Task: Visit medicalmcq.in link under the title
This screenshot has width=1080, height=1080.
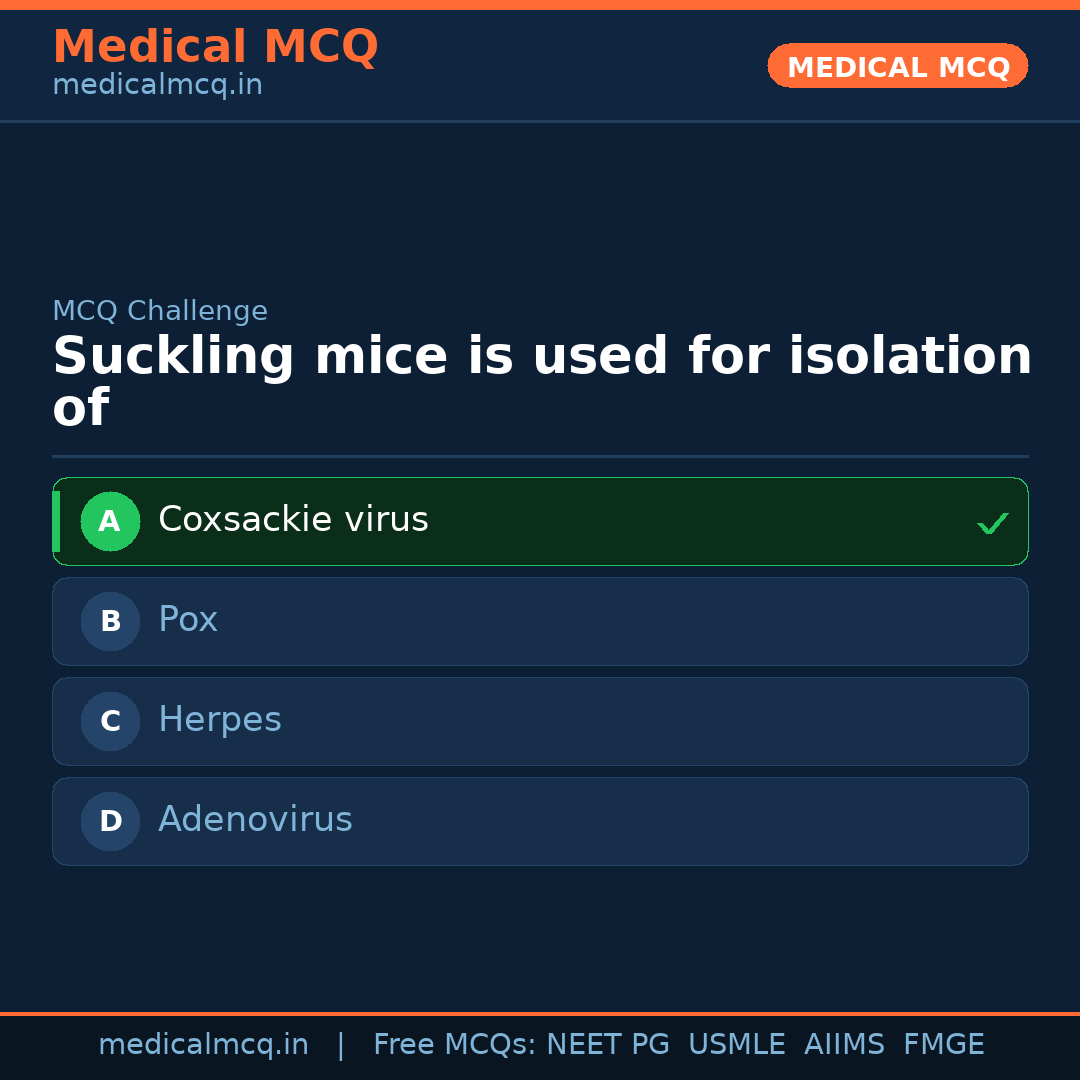Action: (157, 86)
